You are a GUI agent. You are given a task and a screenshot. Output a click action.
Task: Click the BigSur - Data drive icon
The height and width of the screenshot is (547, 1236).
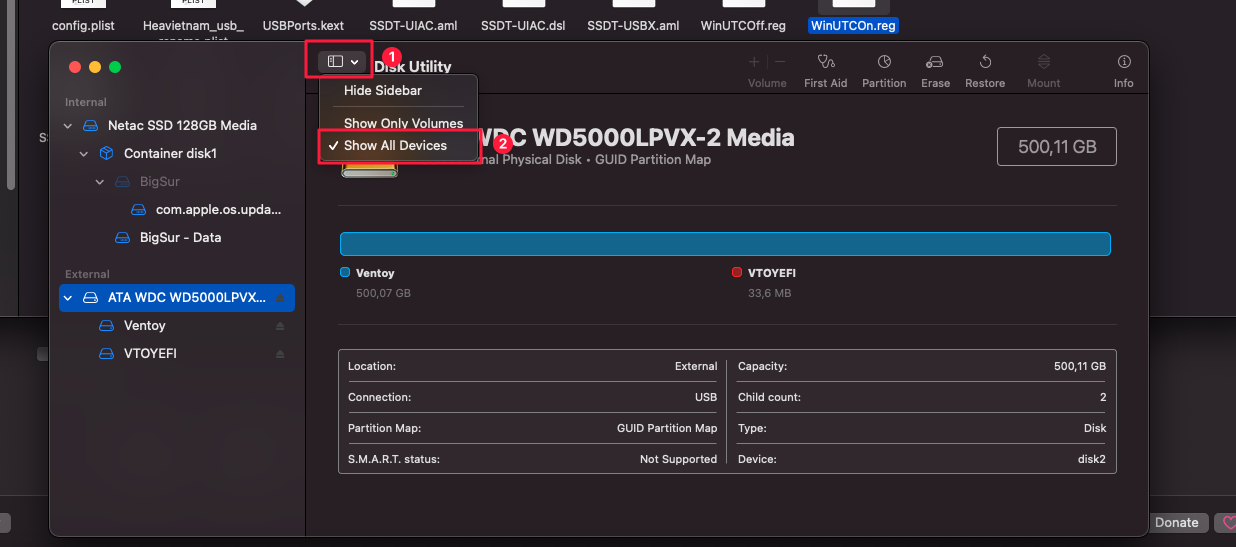(x=122, y=238)
